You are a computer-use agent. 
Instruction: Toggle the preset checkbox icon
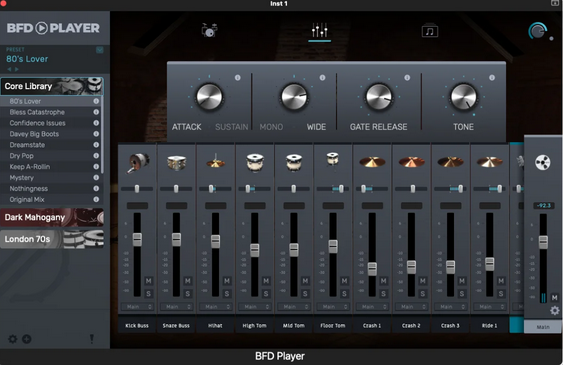click(100, 50)
